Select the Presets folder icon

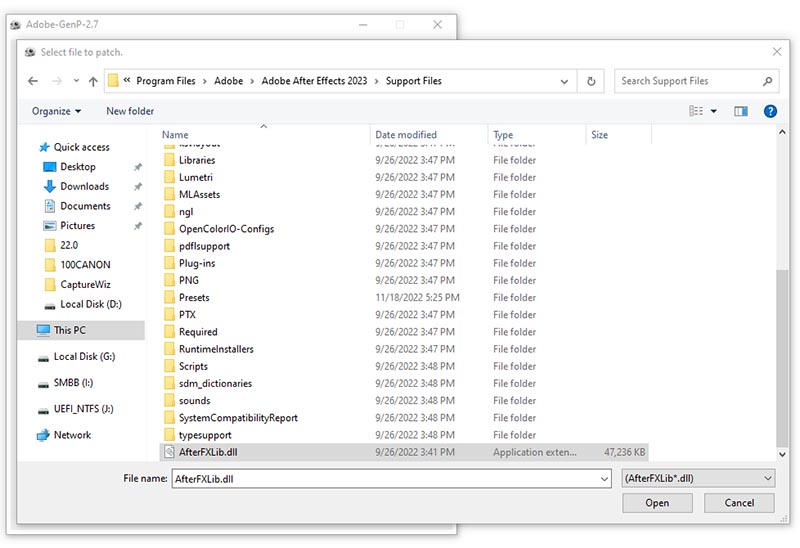(170, 297)
